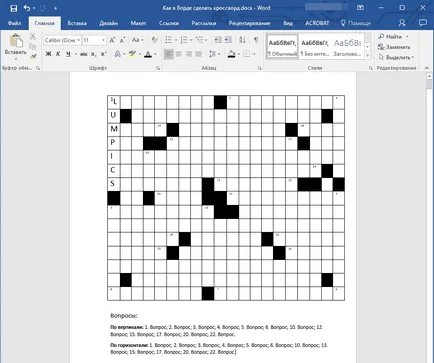Collapse the ribbon with the arrow
The width and height of the screenshot is (434, 363).
tap(427, 68)
